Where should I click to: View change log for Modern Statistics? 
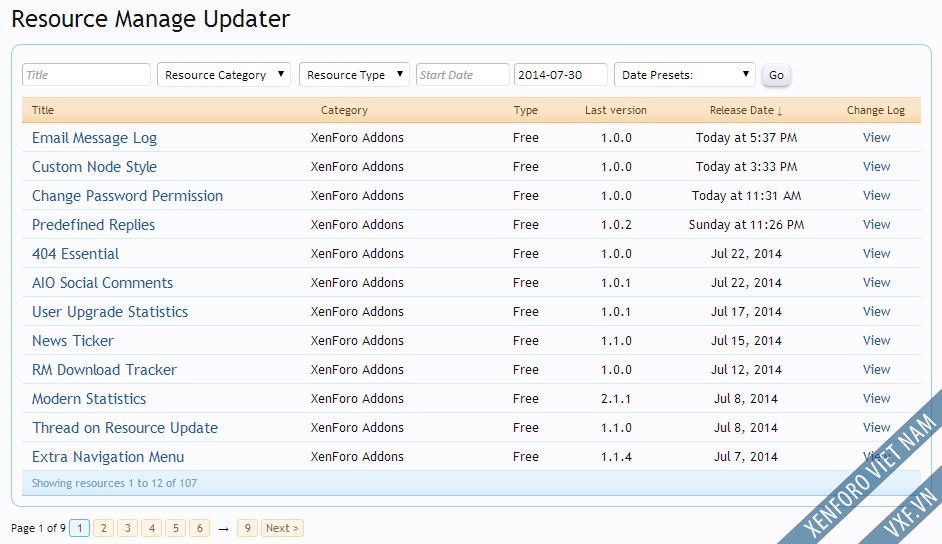point(877,398)
